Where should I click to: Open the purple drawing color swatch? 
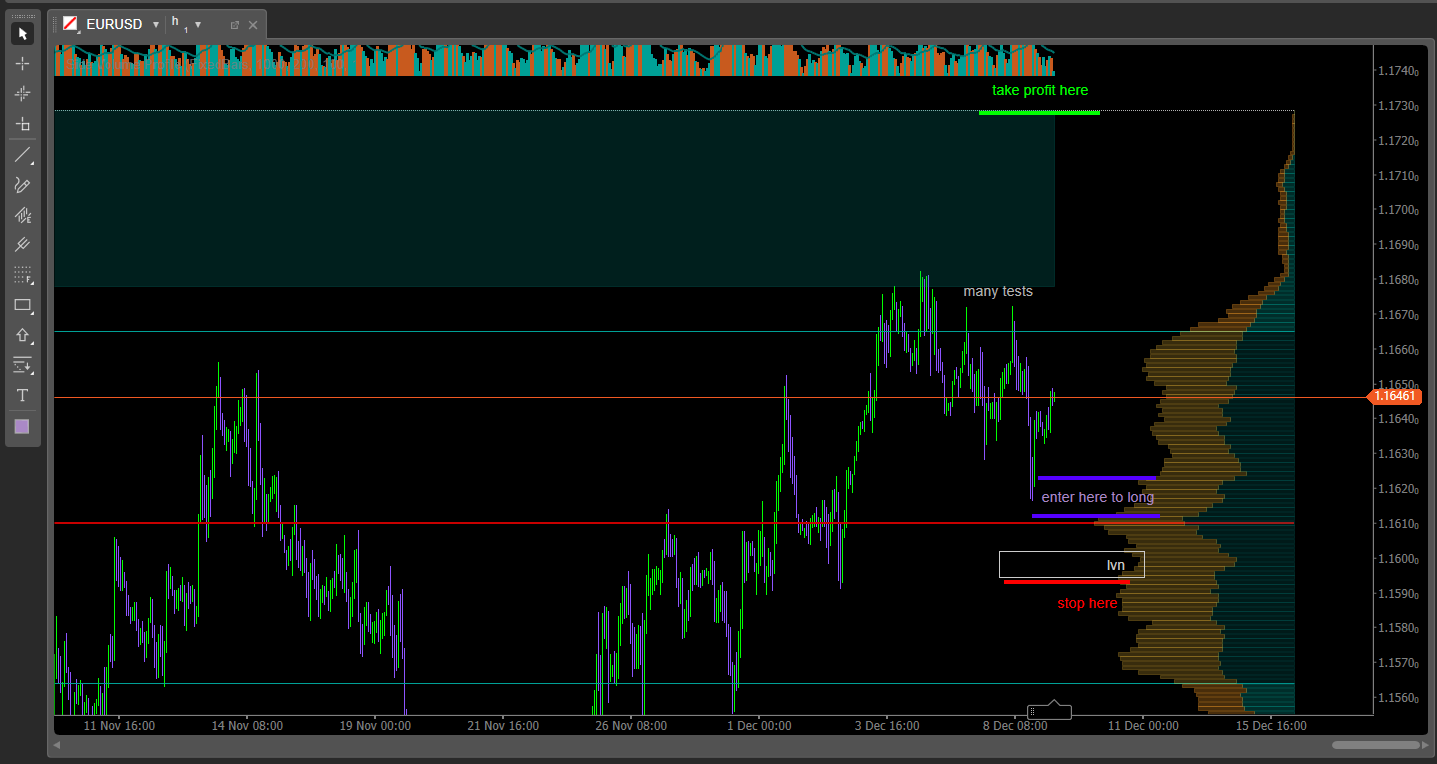pos(22,427)
